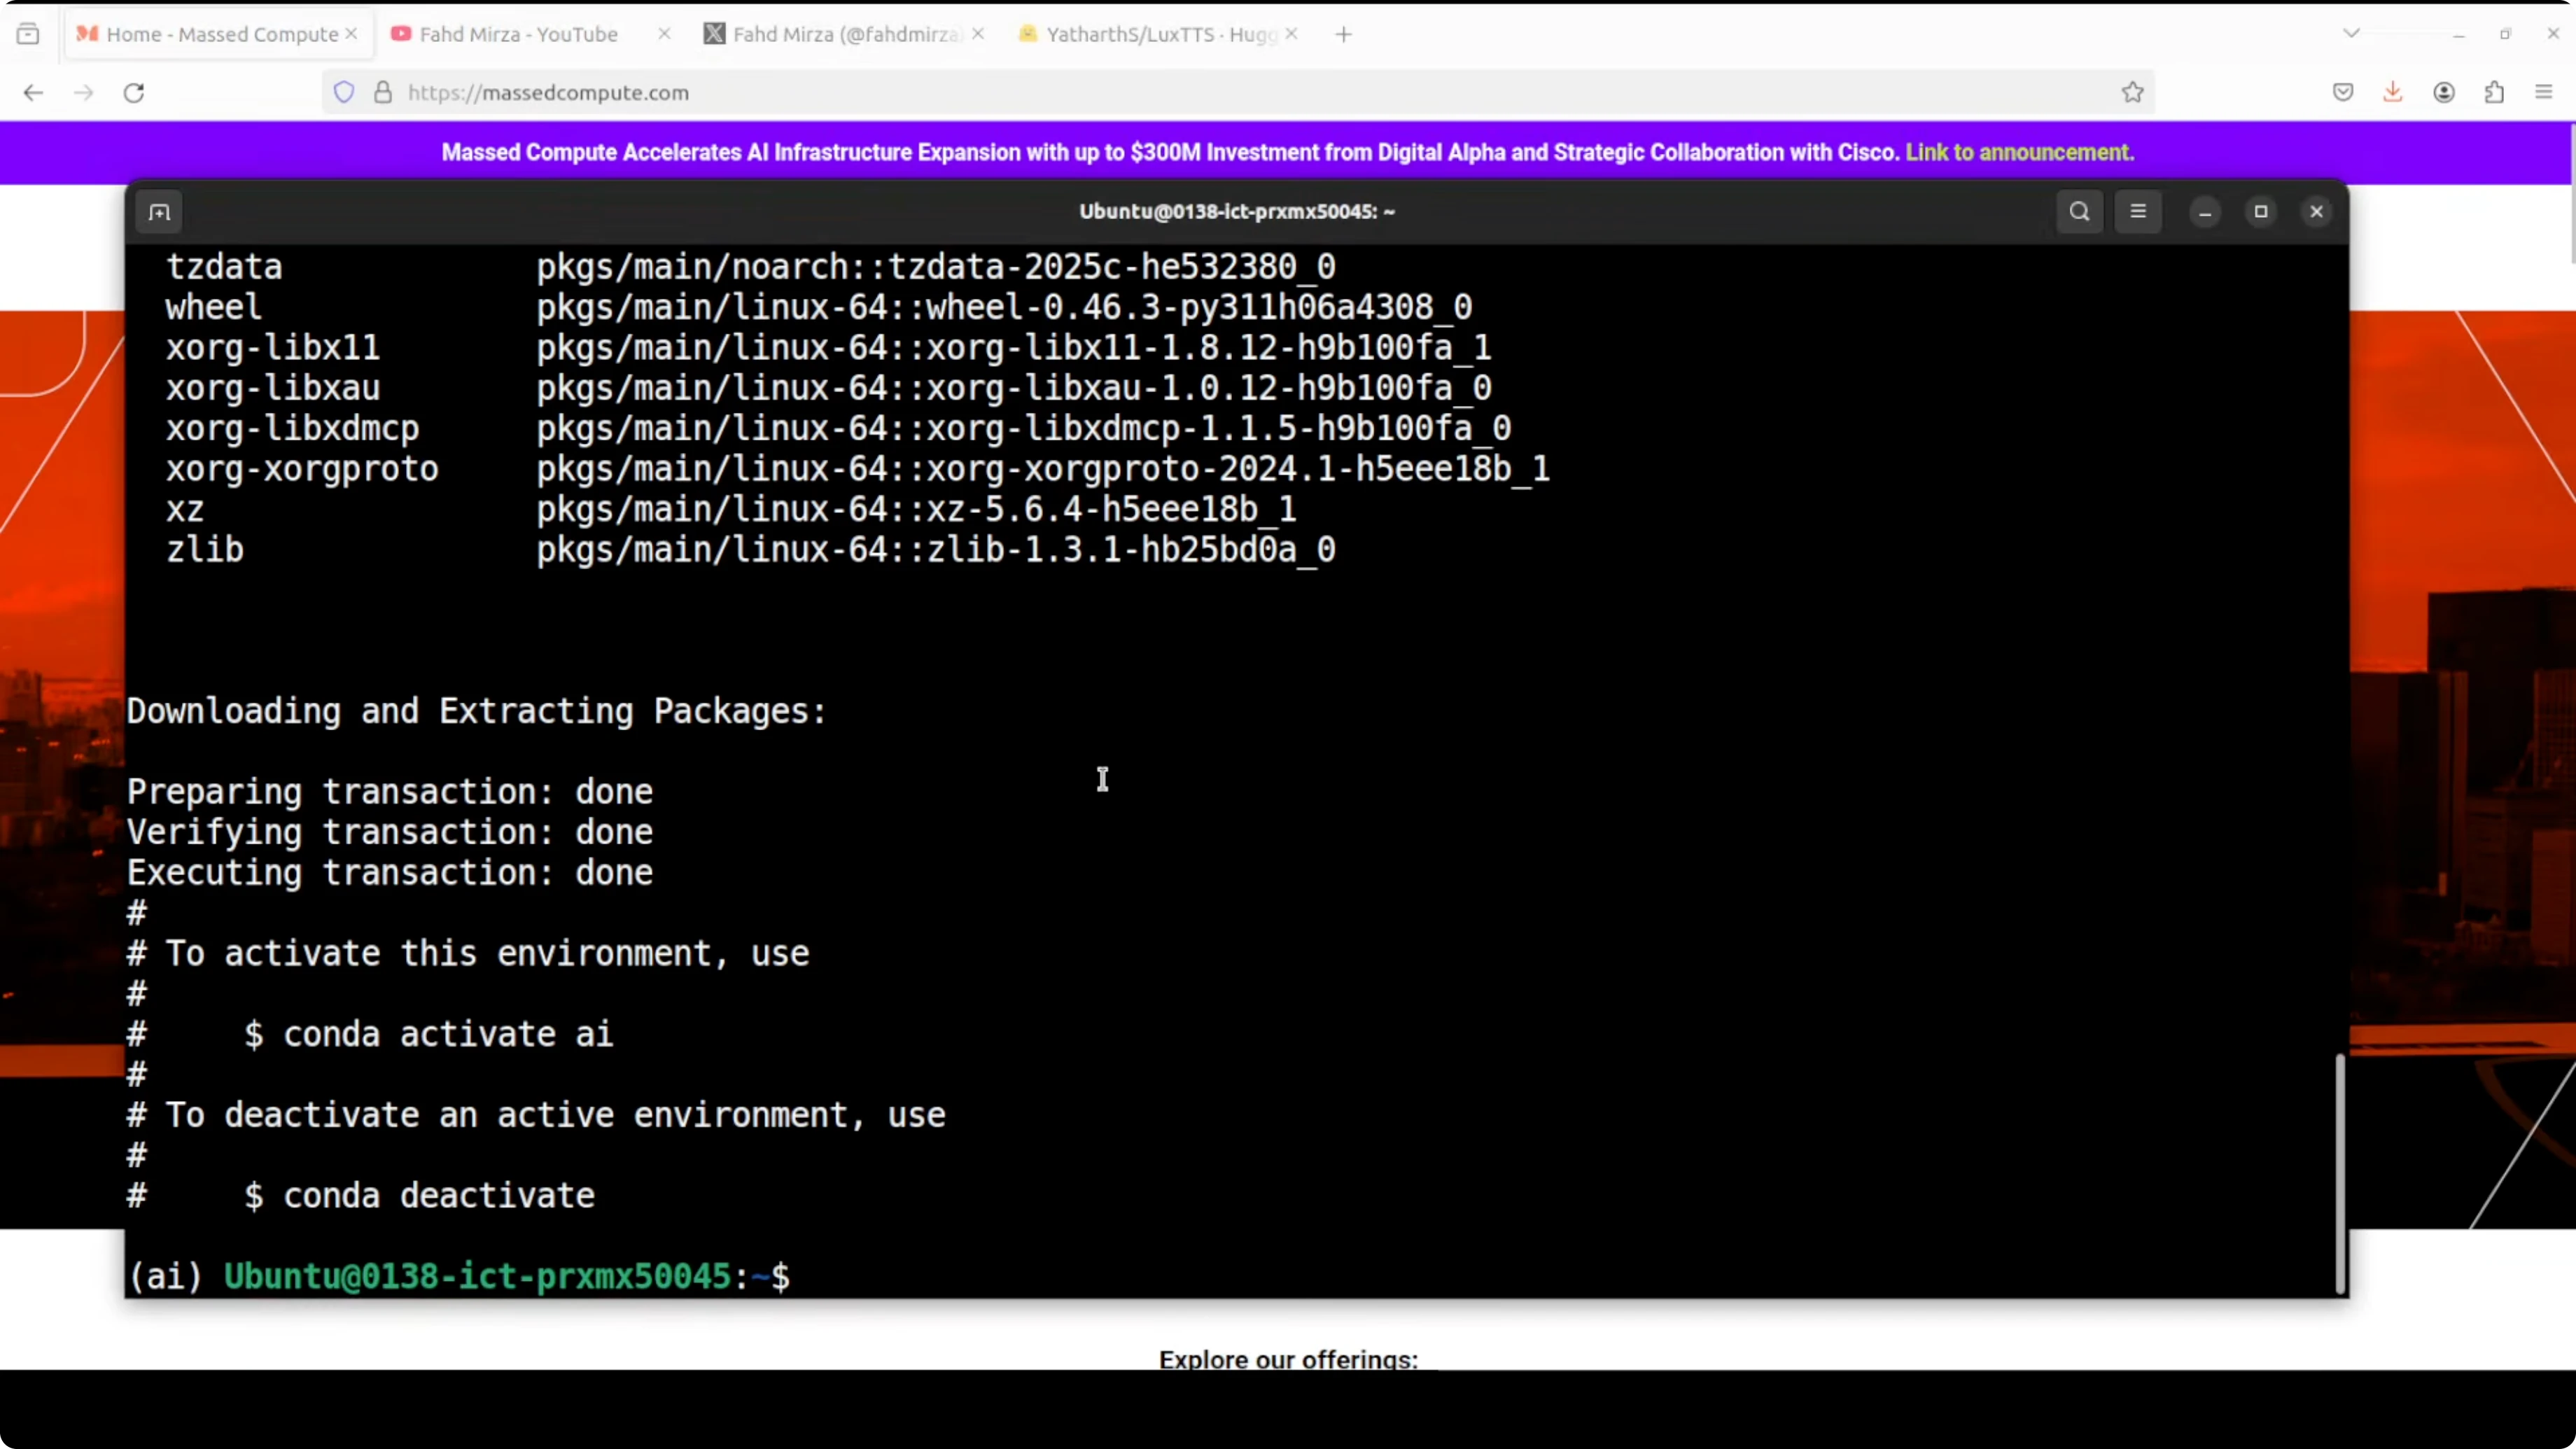2576x1449 pixels.
Task: Click the new terminal tab icon
Action: (159, 212)
